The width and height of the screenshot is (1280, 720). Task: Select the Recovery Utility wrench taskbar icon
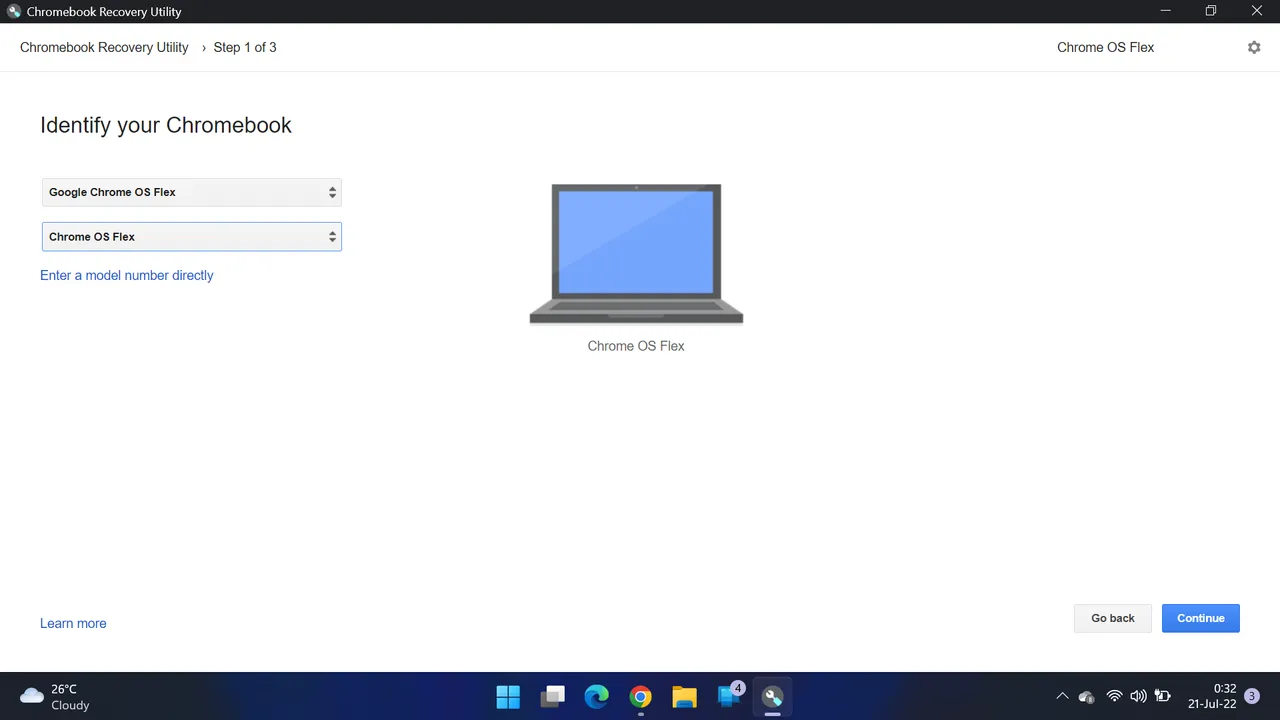772,696
